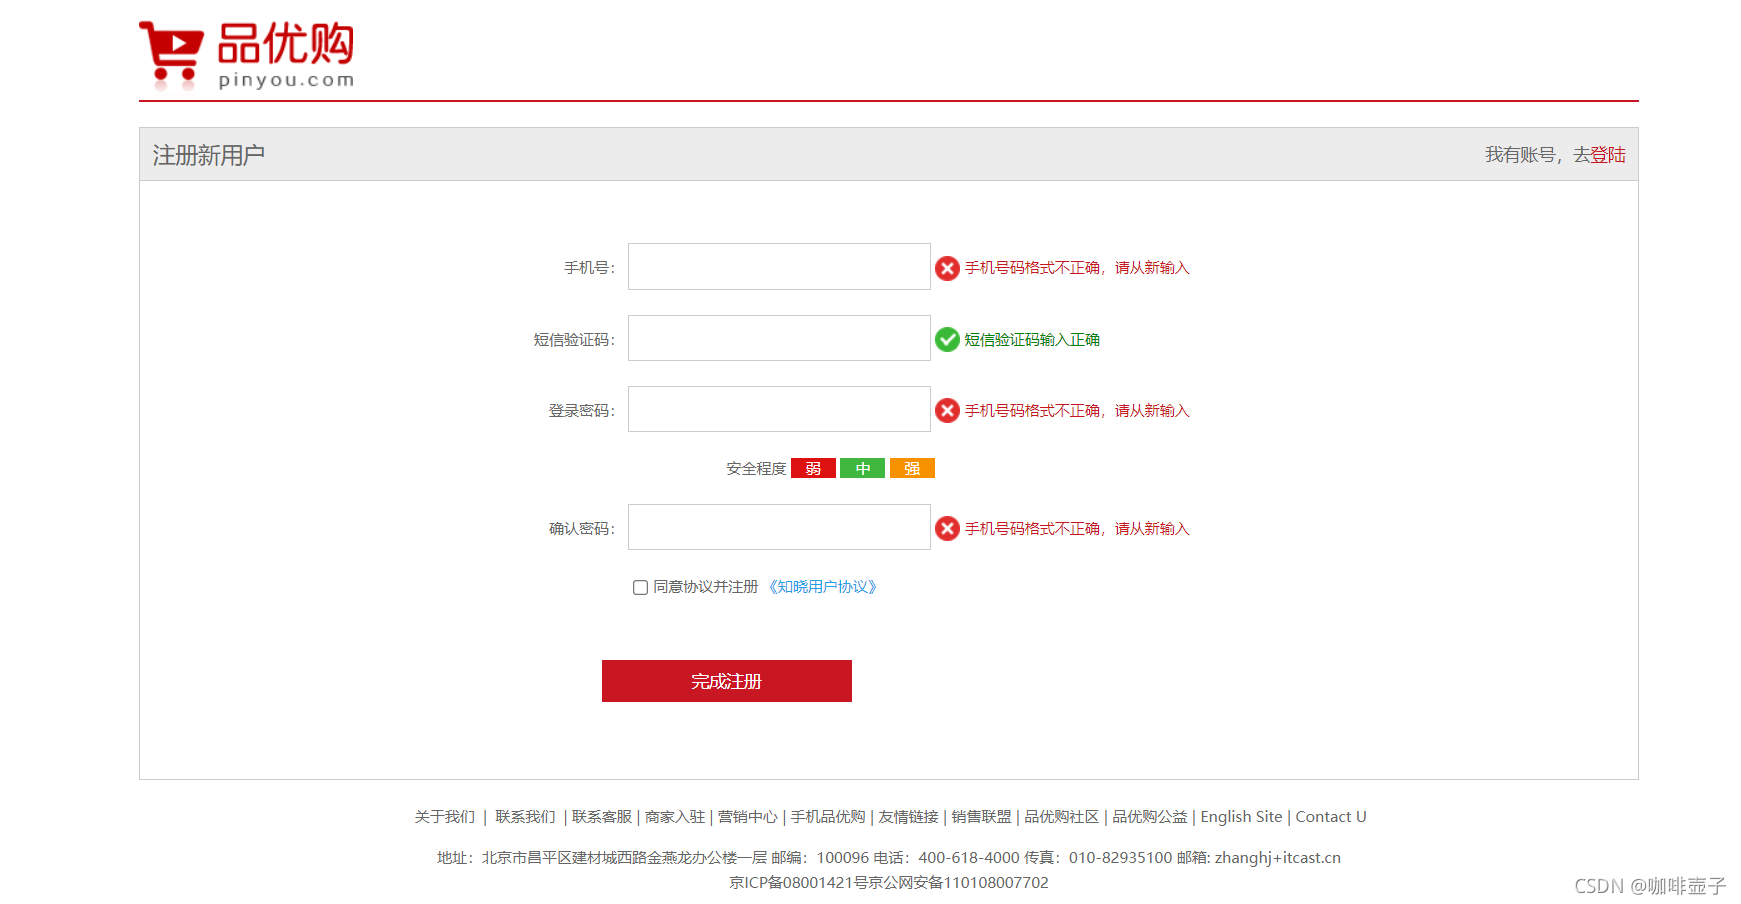The width and height of the screenshot is (1741, 904).
Task: Open the 《知晓用户协议》 user agreement
Action: (x=824, y=587)
